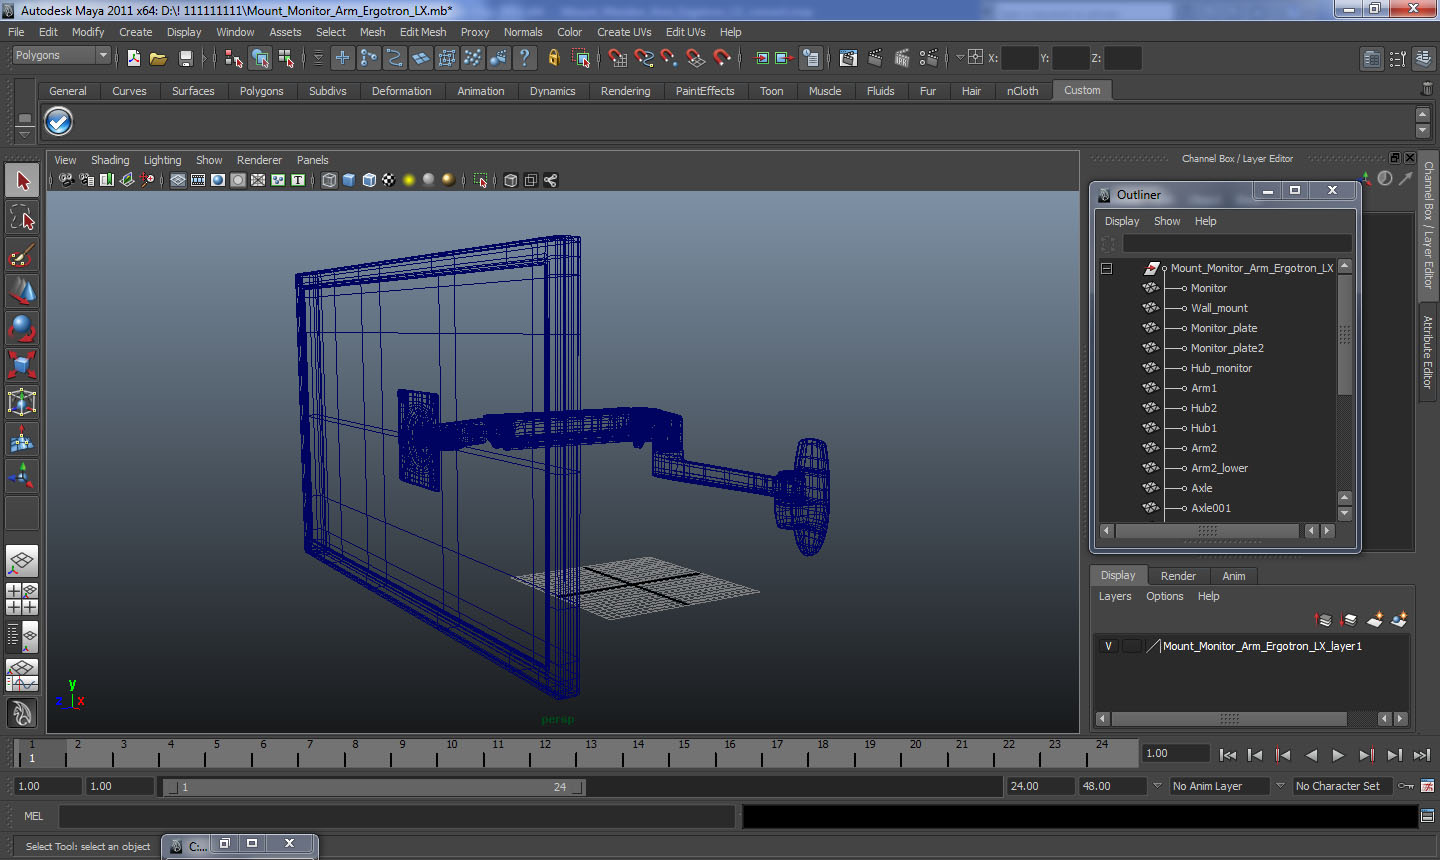This screenshot has width=1440, height=860.
Task: Open the Edit Mesh menu
Action: 423,32
